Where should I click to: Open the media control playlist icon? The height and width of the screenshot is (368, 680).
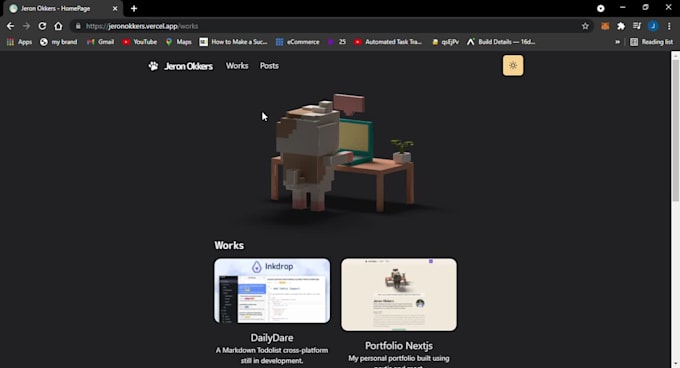tap(637, 26)
